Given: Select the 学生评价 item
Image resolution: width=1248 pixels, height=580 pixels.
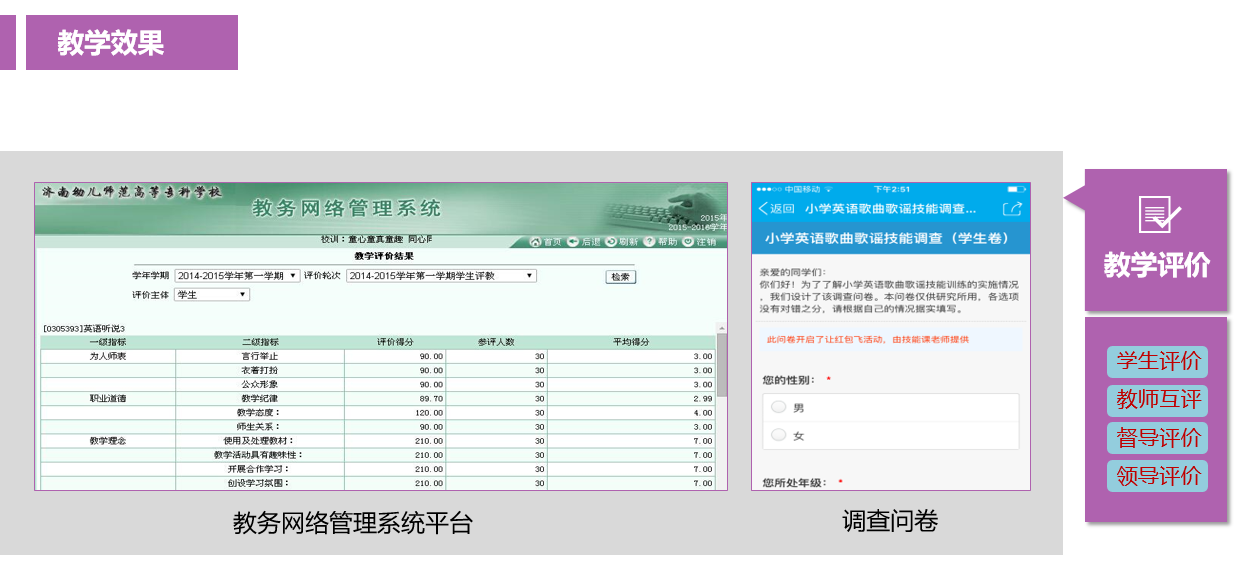Looking at the screenshot, I should pos(1157,362).
